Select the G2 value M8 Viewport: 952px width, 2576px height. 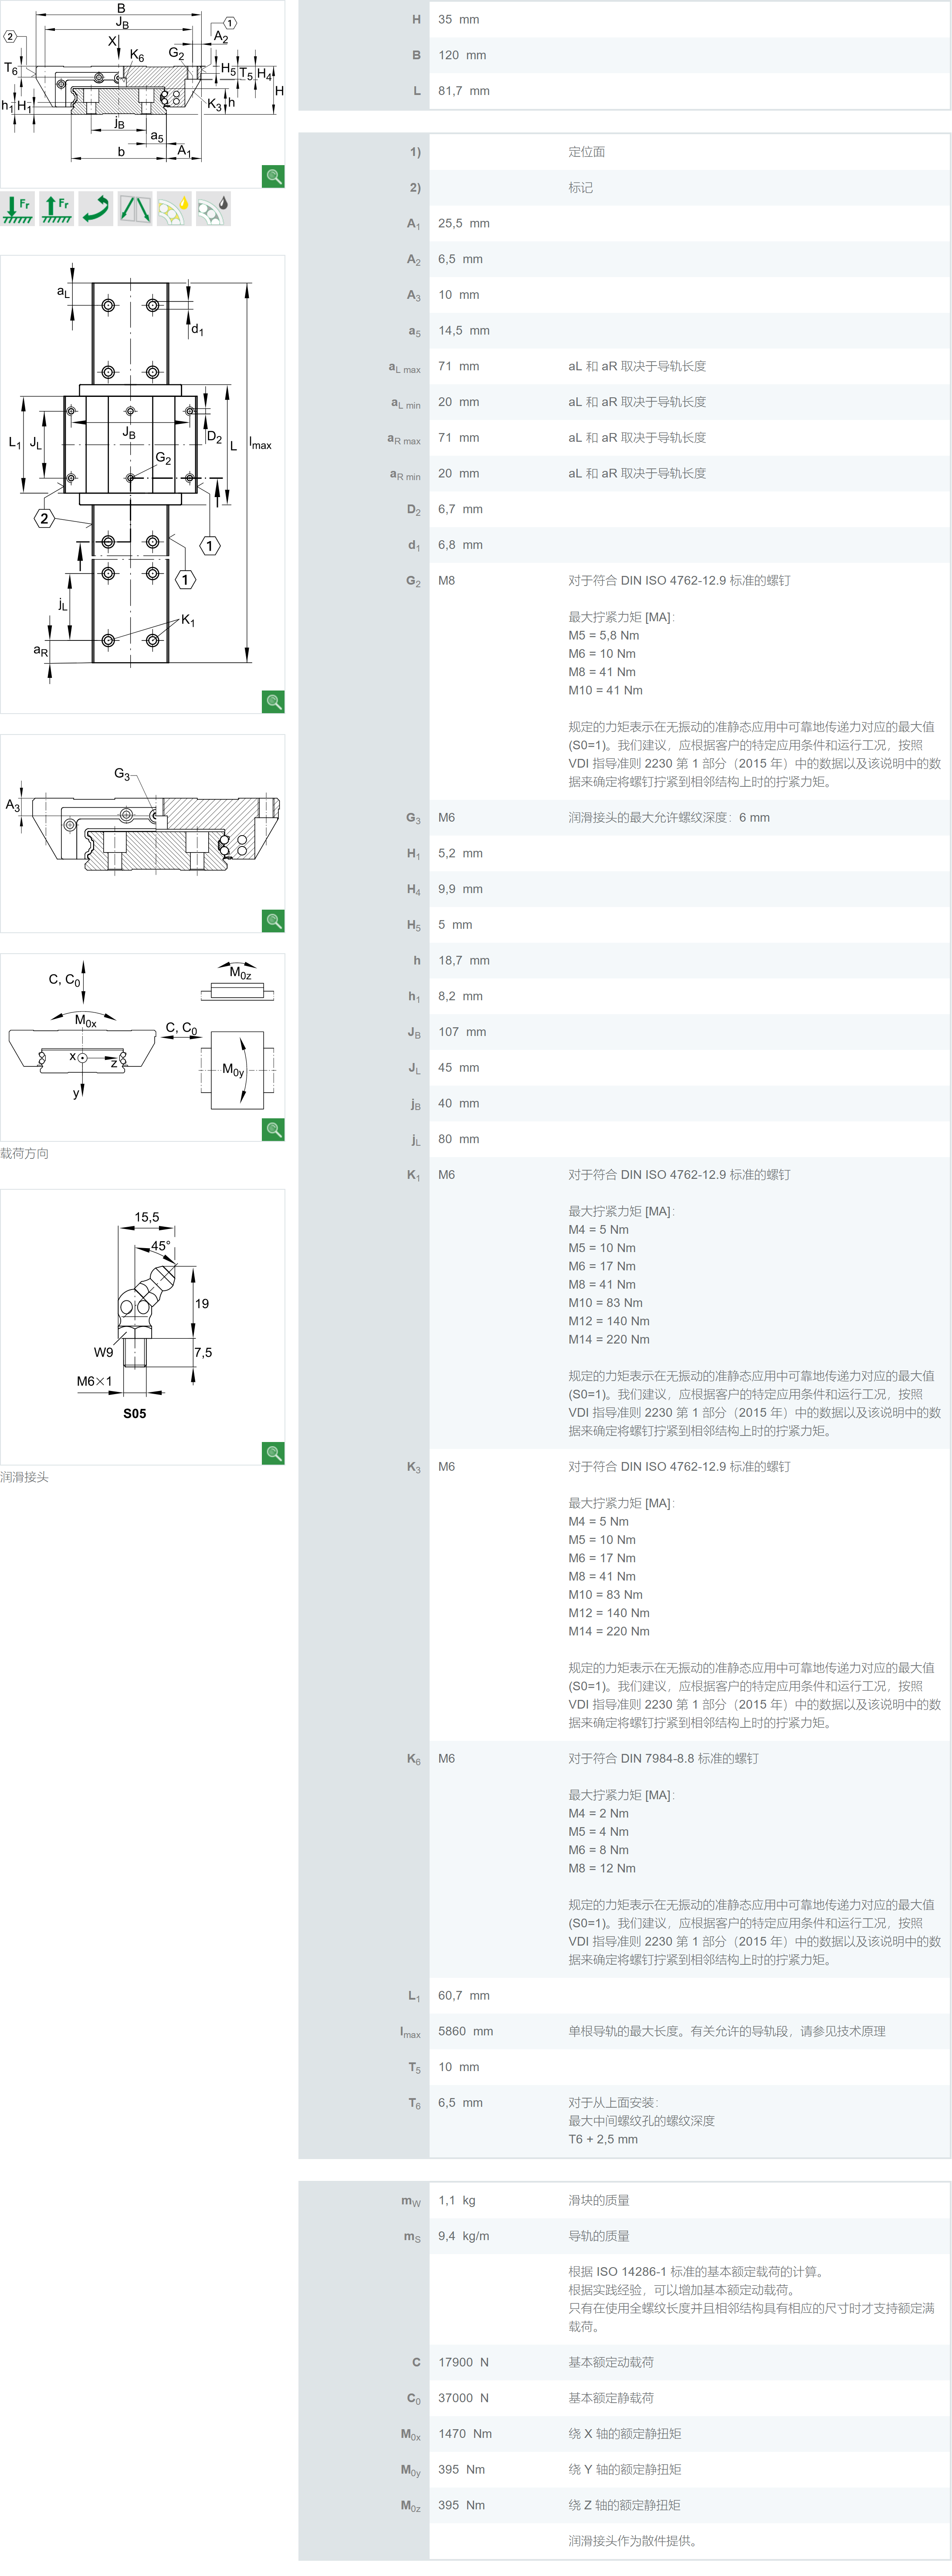[447, 581]
